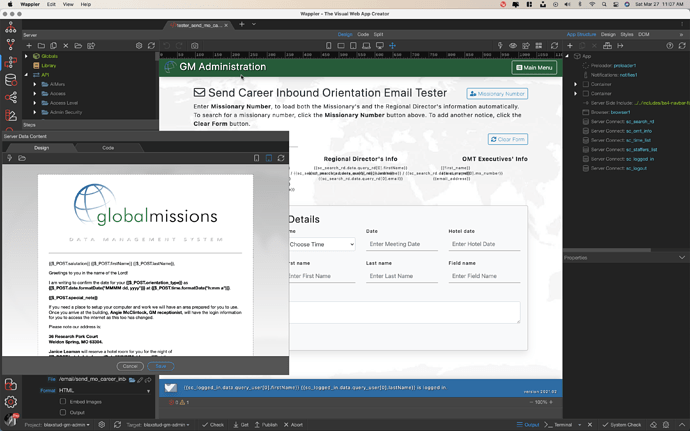Open the Database Manager icon in left sidebar
Screen dimensions: 690x431
11,80
